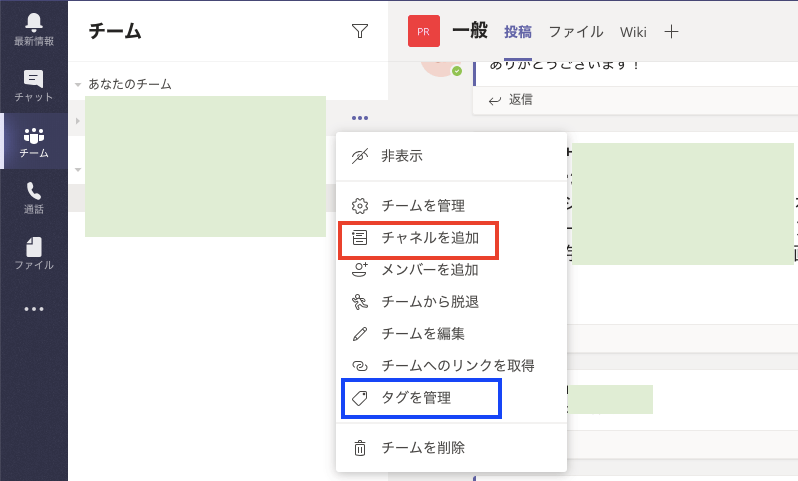Switch to the Wiki tab
Image resolution: width=798 pixels, height=481 pixels.
633,32
